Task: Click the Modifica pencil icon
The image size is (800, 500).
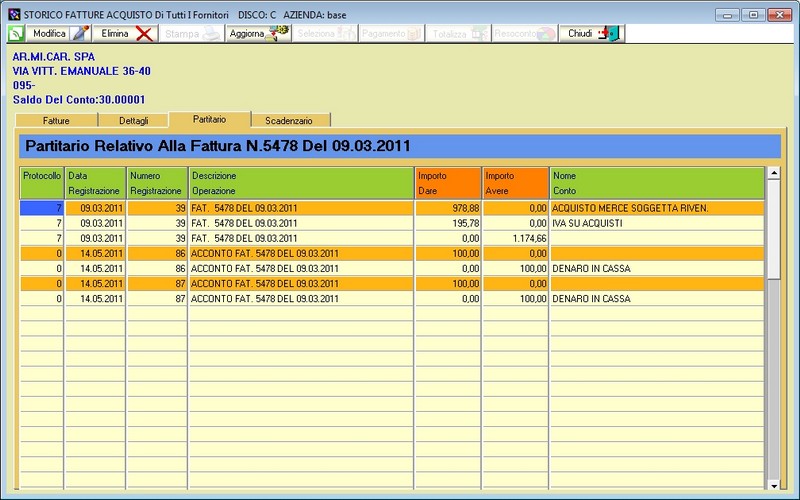Action: point(80,34)
